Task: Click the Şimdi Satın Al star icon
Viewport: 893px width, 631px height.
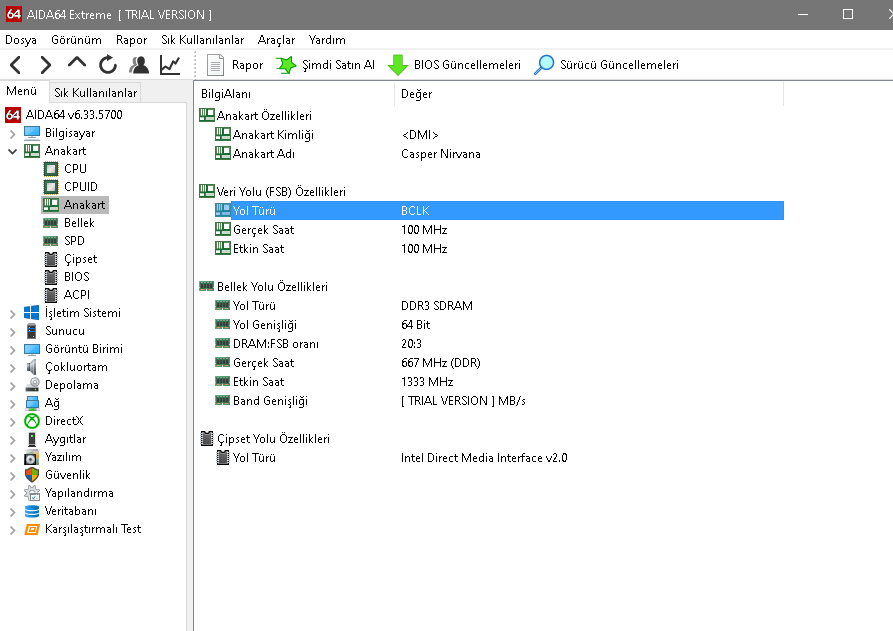Action: pos(286,65)
